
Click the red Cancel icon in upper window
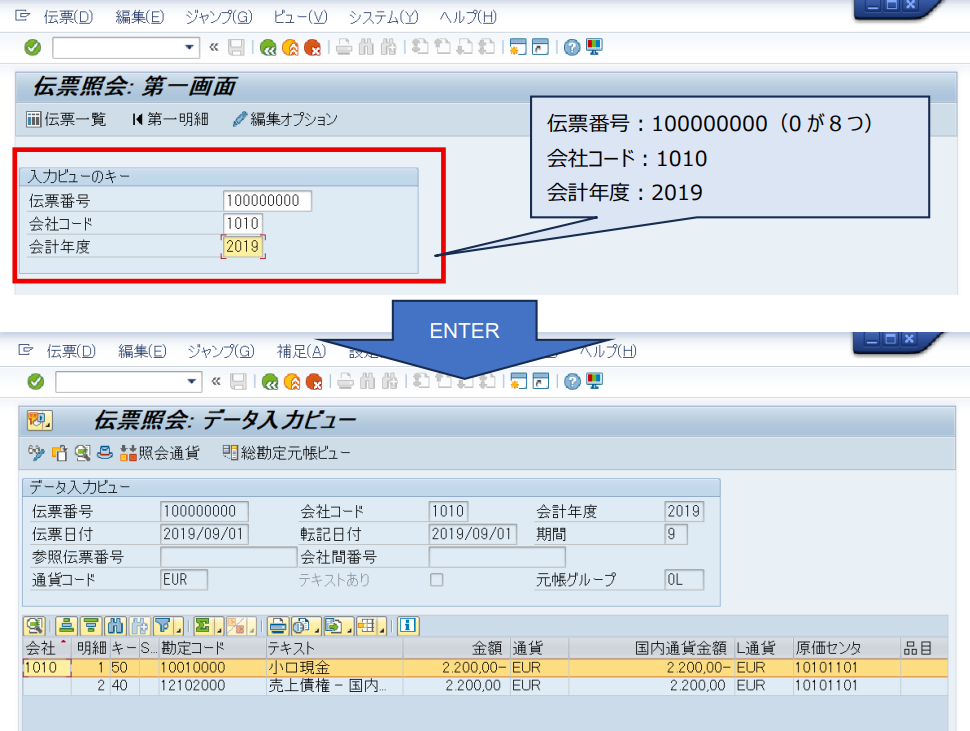pos(312,47)
